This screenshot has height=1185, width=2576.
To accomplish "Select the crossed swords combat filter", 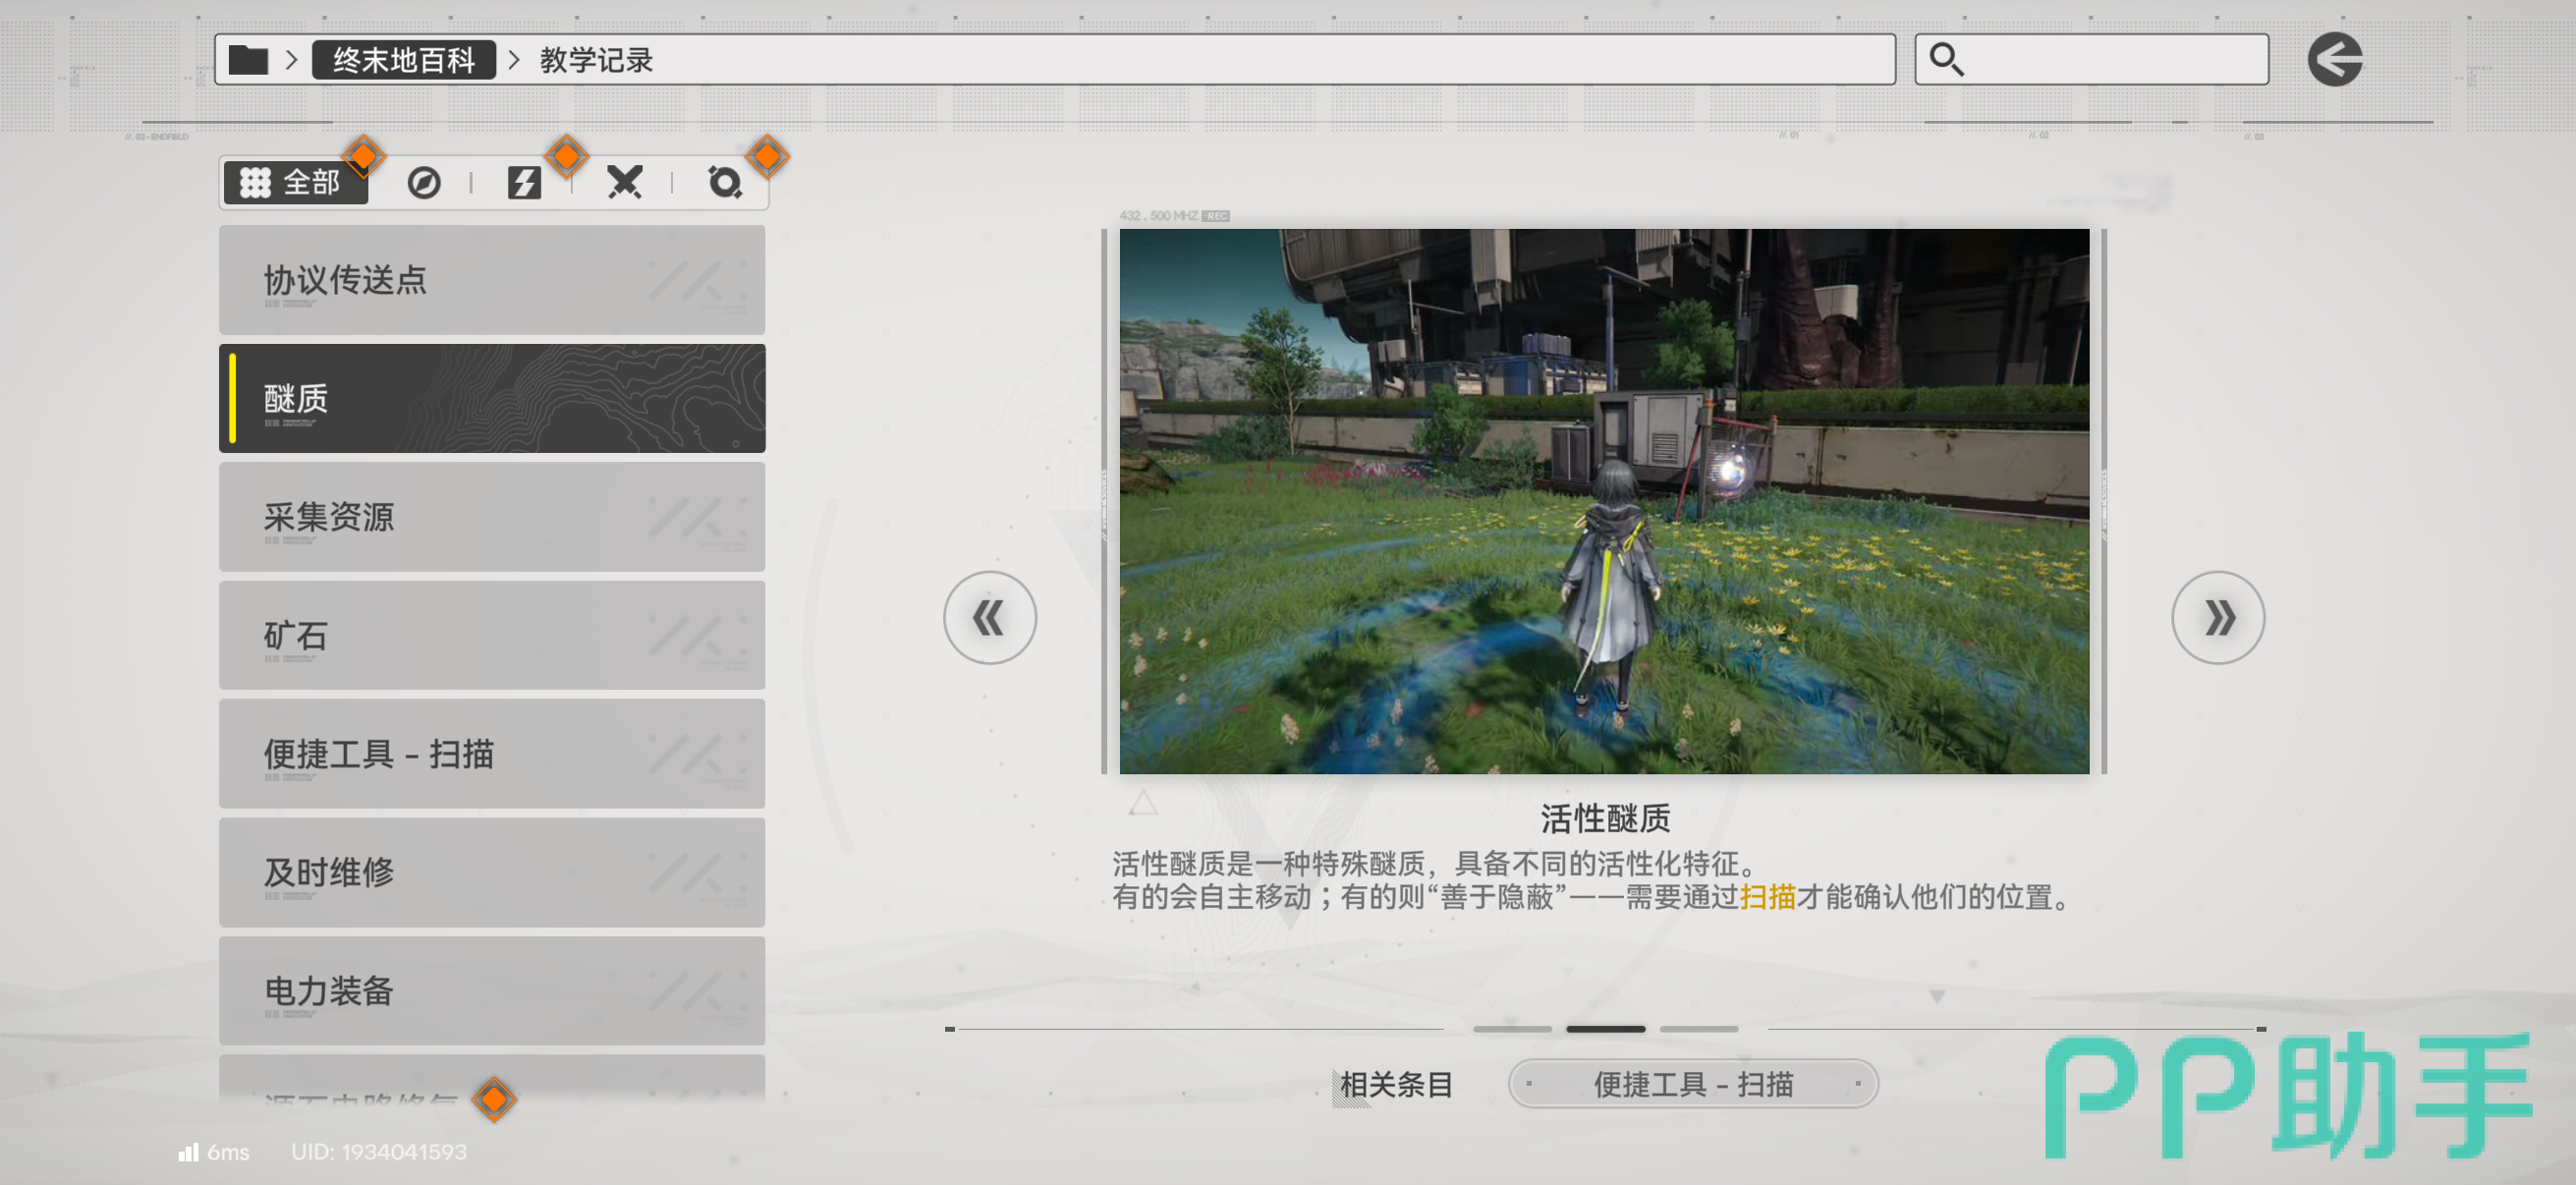I will pos(624,183).
